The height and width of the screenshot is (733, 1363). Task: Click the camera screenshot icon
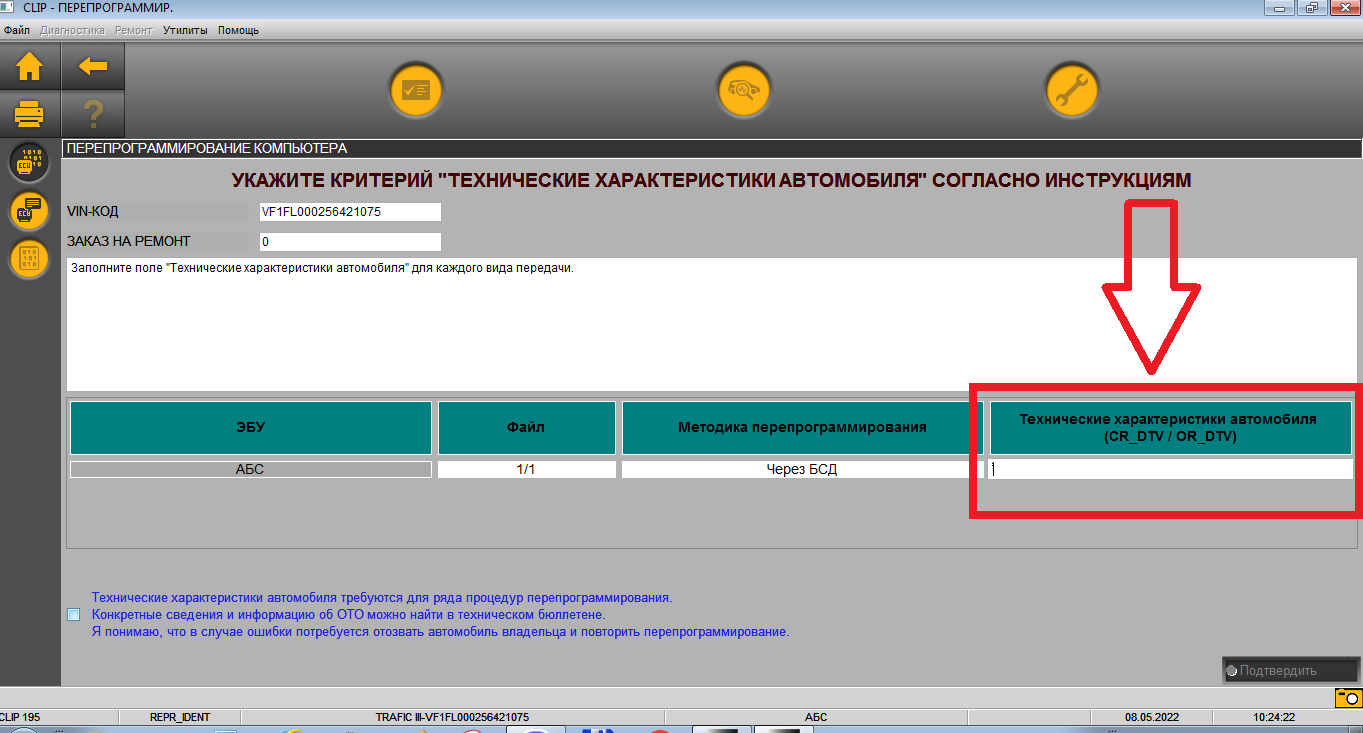pyautogui.click(x=1346, y=697)
